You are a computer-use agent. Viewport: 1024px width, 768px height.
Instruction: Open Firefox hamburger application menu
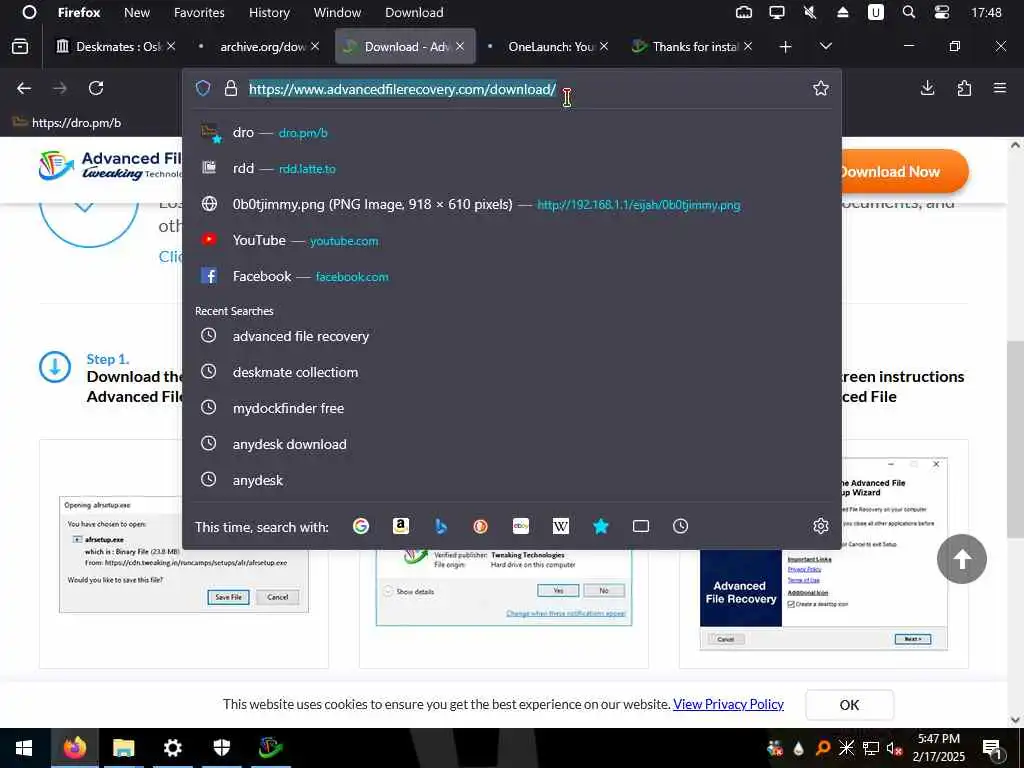click(1000, 88)
